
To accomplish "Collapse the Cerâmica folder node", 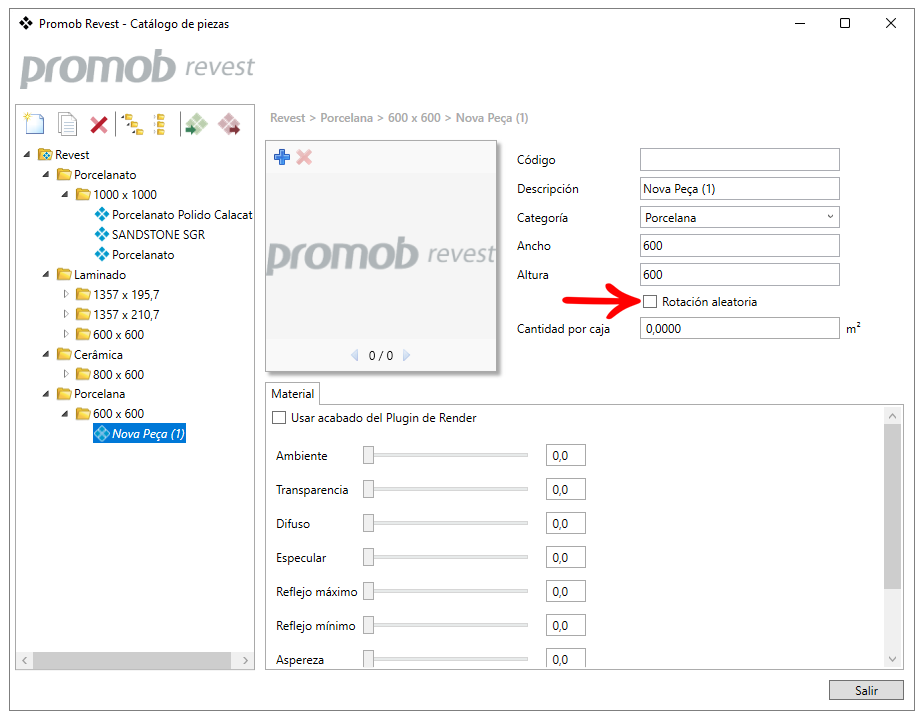I will click(x=46, y=354).
